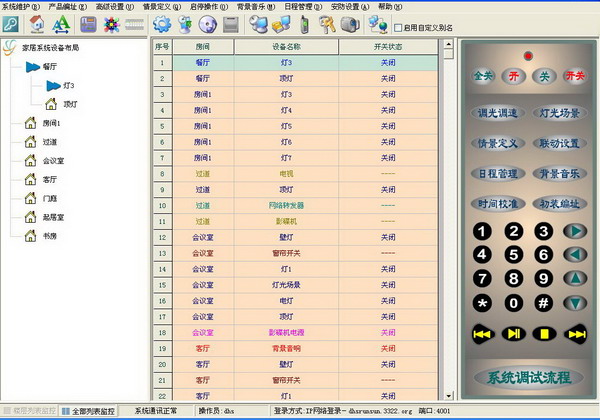Select 书房 in the device tree

tap(50, 236)
